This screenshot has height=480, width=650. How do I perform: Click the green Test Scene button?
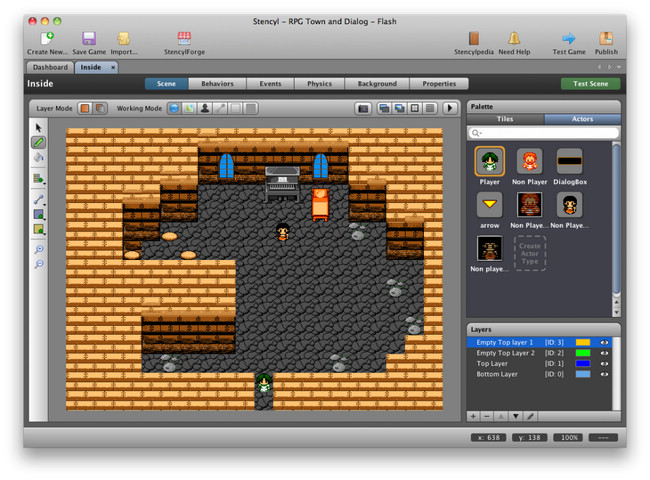click(590, 84)
